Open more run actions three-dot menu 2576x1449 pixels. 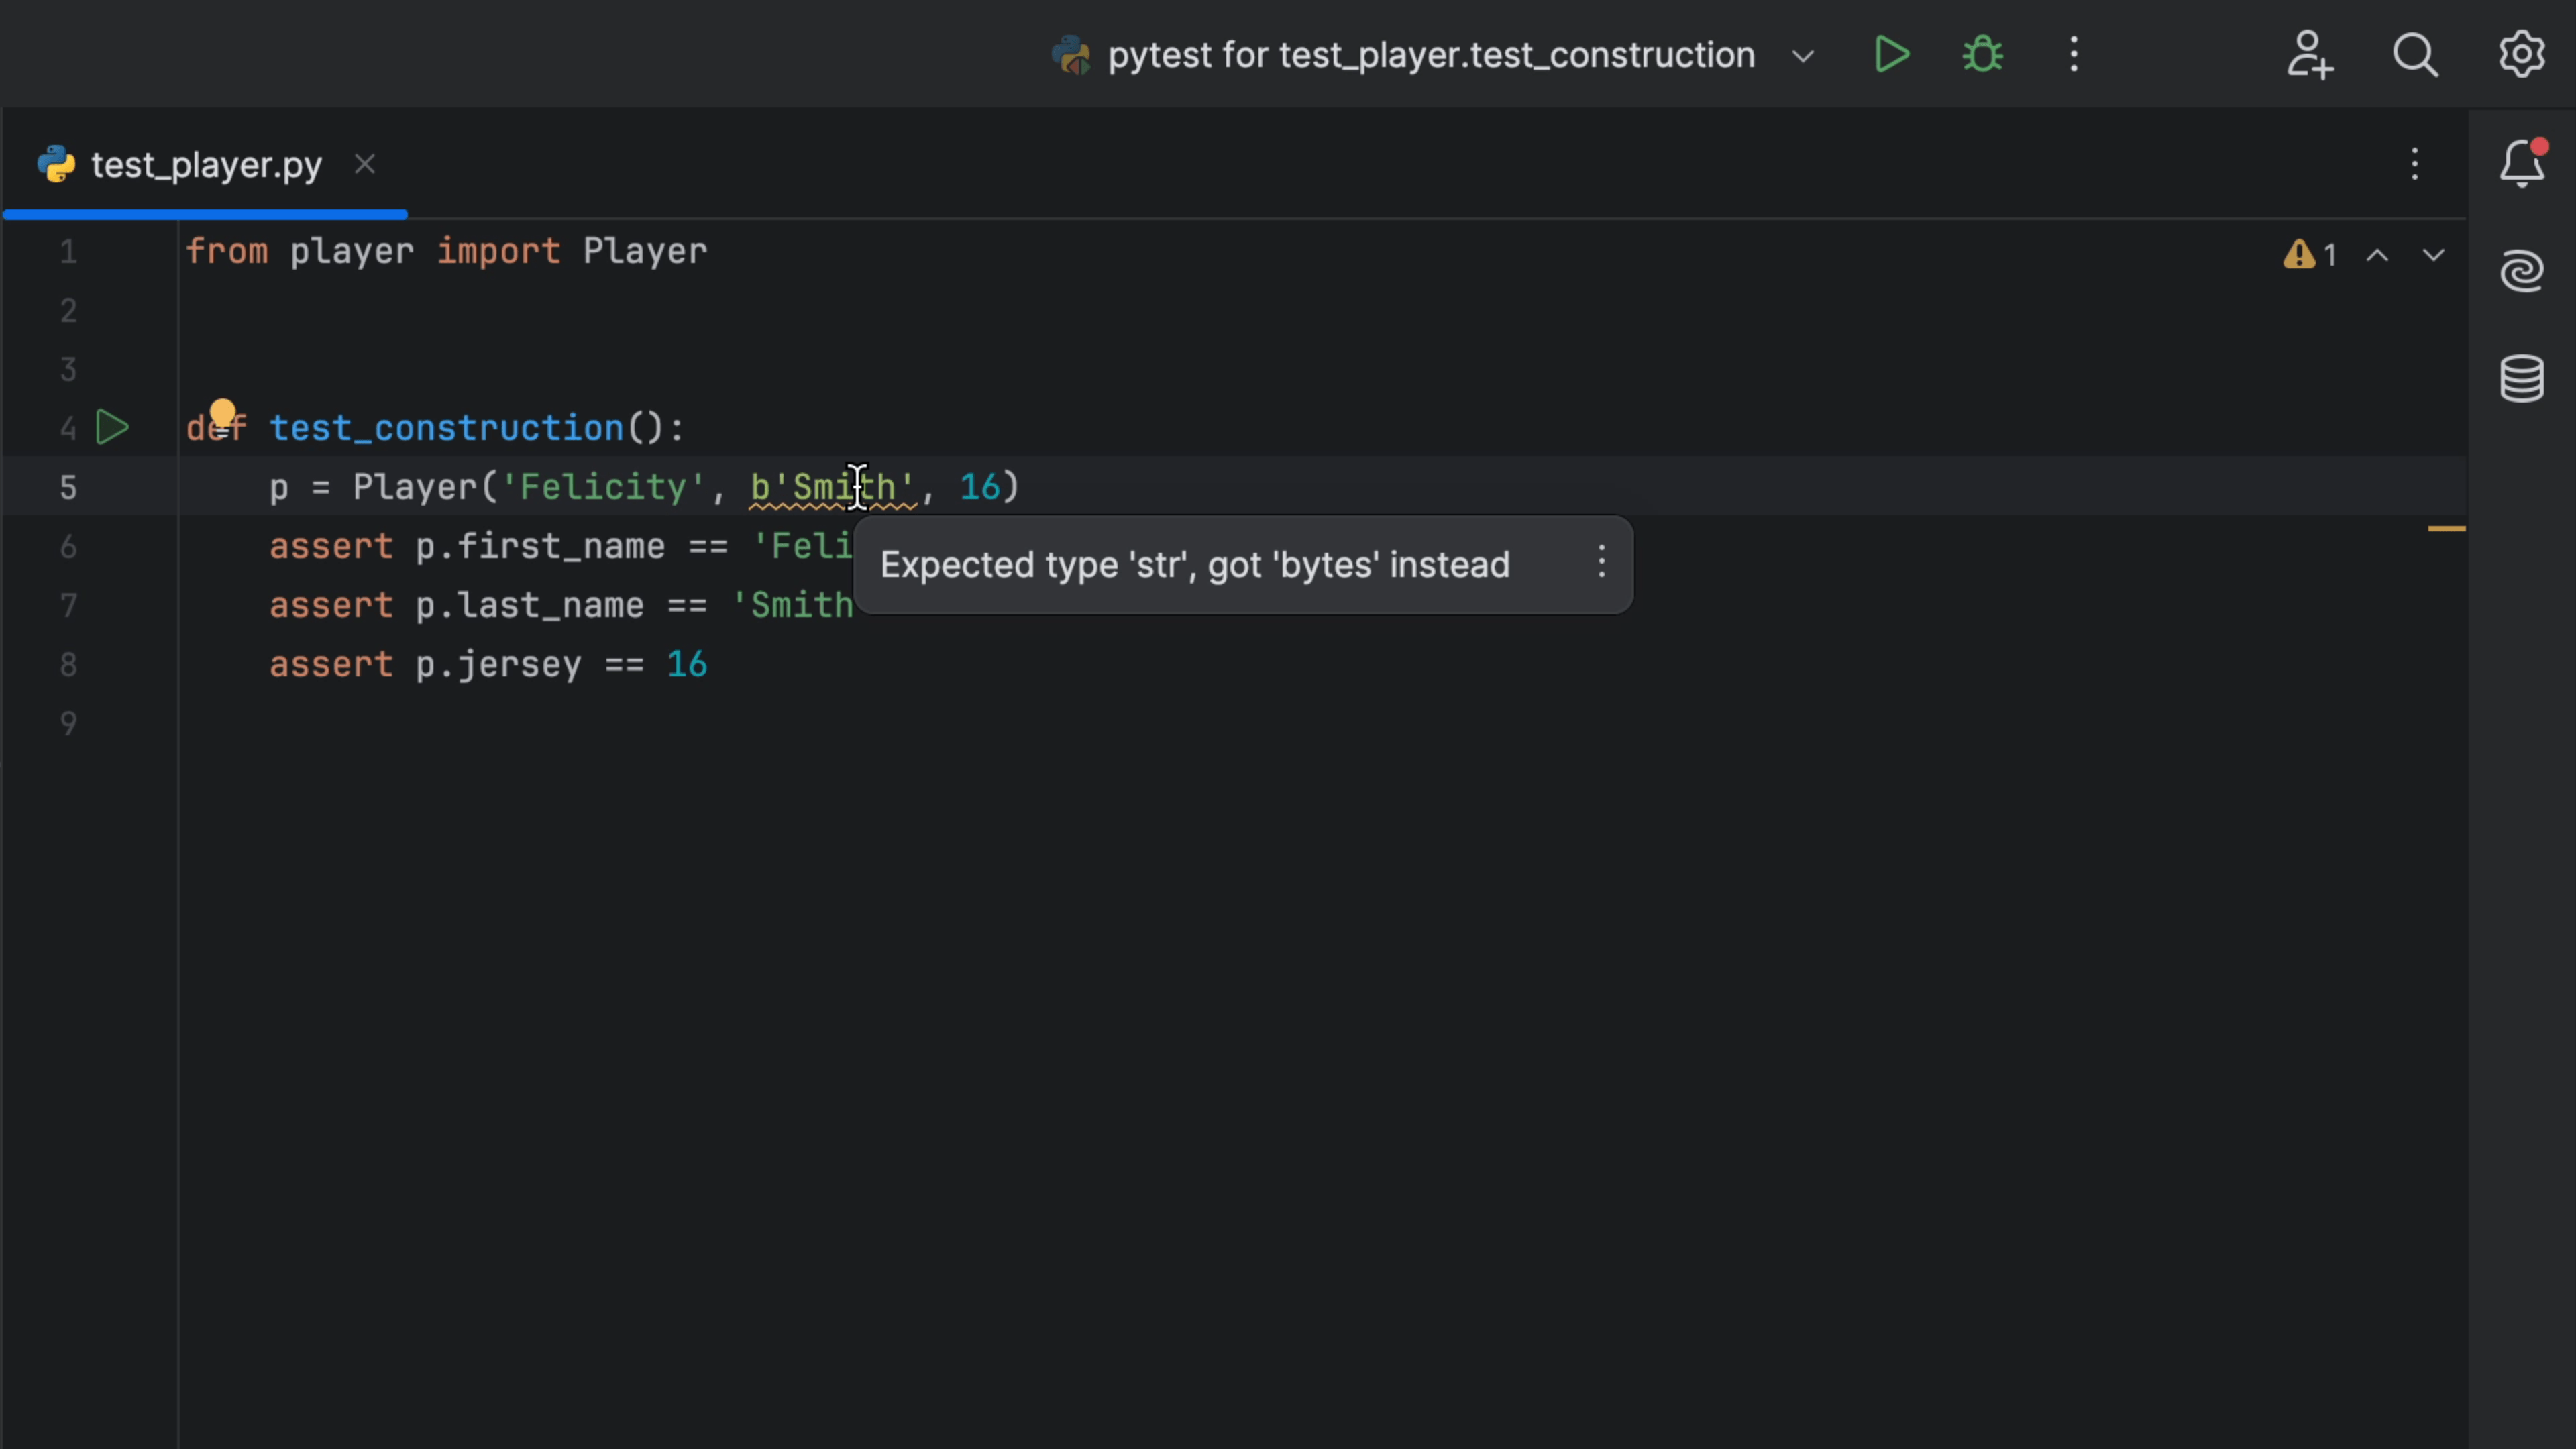coord(2074,55)
